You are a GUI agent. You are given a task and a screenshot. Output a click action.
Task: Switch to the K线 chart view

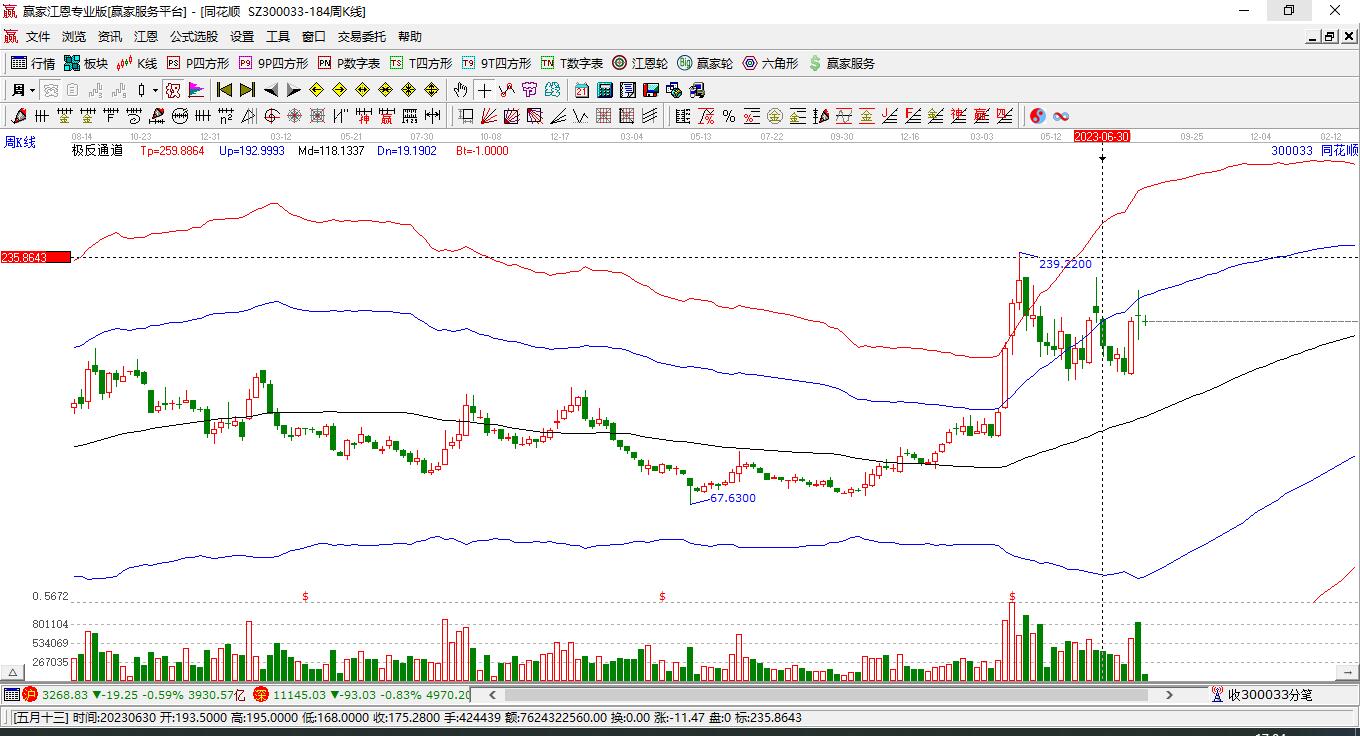pos(137,63)
